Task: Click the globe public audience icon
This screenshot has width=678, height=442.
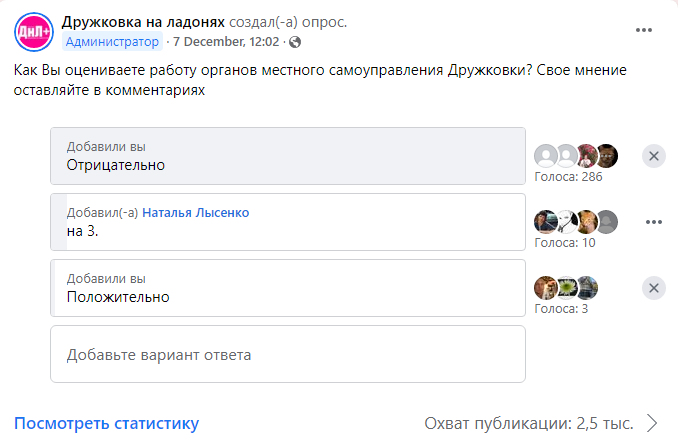Action: click(295, 42)
